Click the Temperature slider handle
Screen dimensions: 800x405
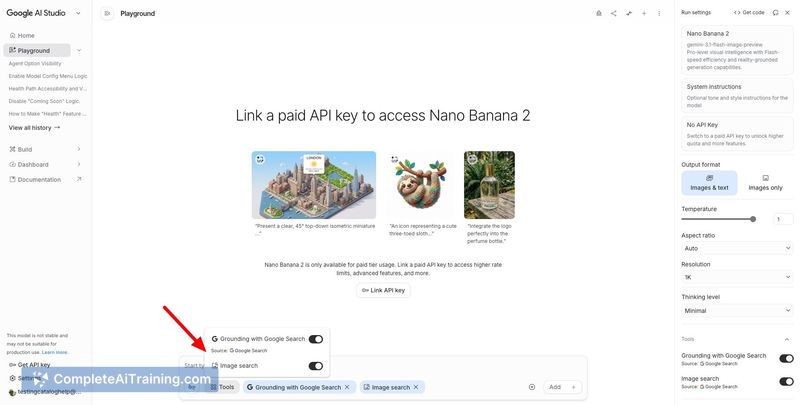click(x=753, y=219)
